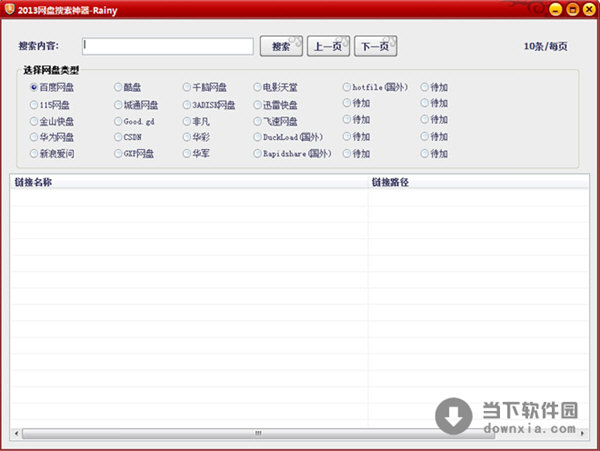The width and height of the screenshot is (600, 451).
Task: Click the app shield icon in title bar
Action: pos(10,8)
